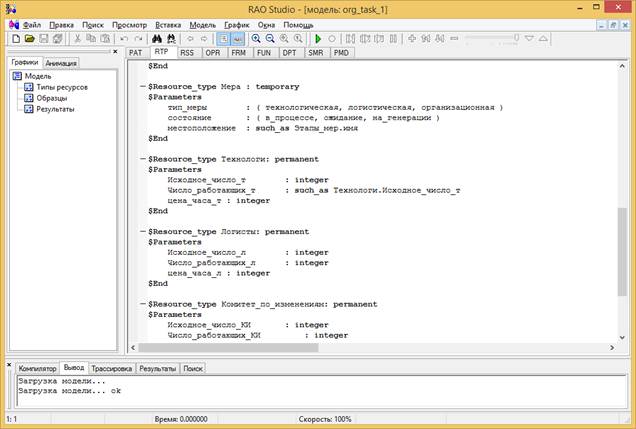Viewport: 636px width, 429px height.
Task: Switch to the OPR editor tab
Action: [x=213, y=53]
